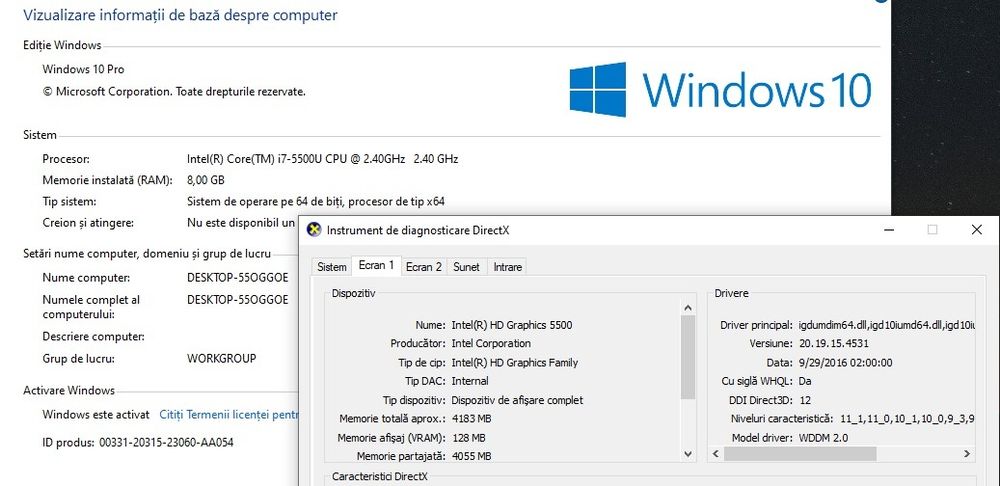The image size is (1000, 486).
Task: Close the DirectX diagnostic window
Action: click(976, 230)
